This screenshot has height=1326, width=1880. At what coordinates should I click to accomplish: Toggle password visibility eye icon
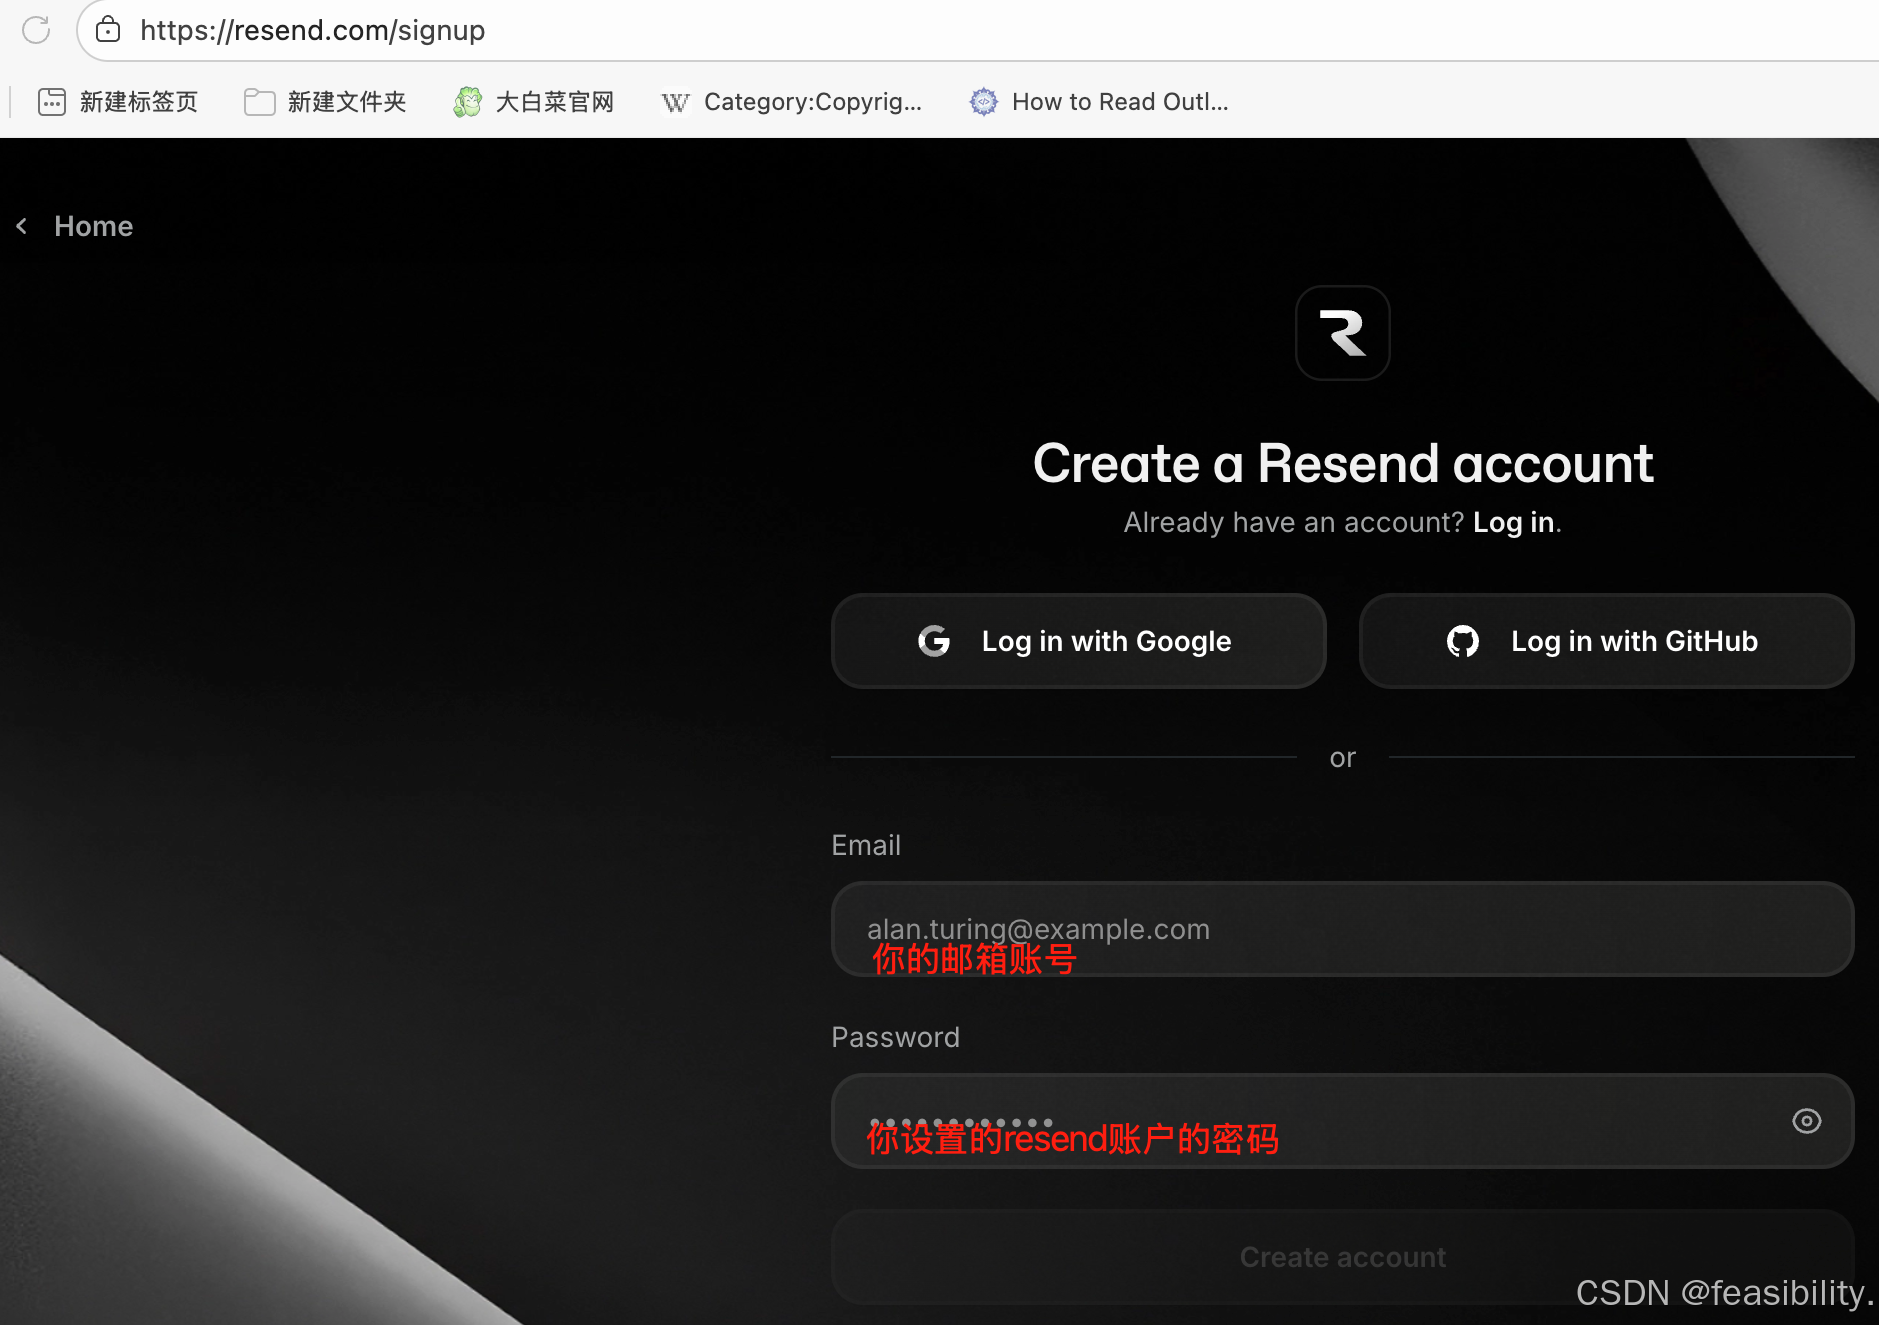pos(1806,1121)
